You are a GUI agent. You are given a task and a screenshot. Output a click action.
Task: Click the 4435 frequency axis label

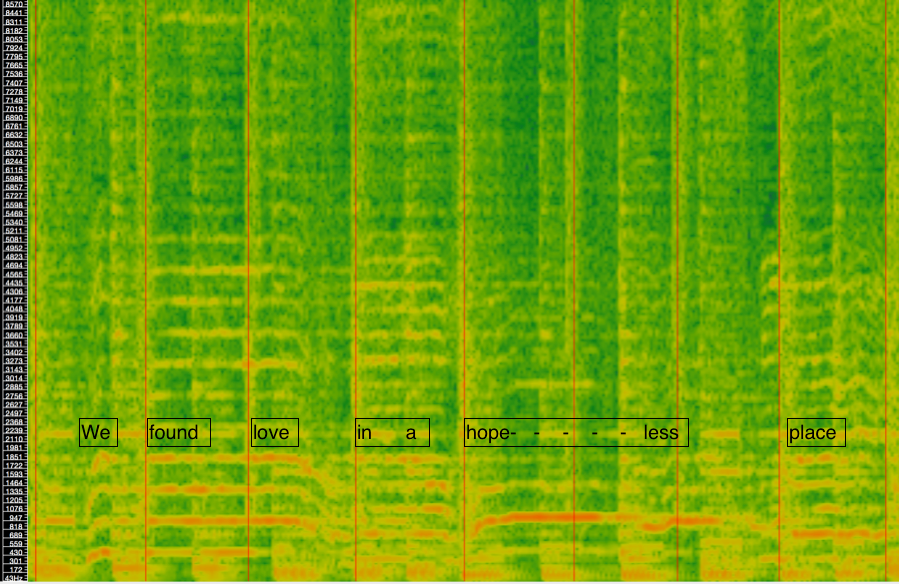[x=14, y=283]
